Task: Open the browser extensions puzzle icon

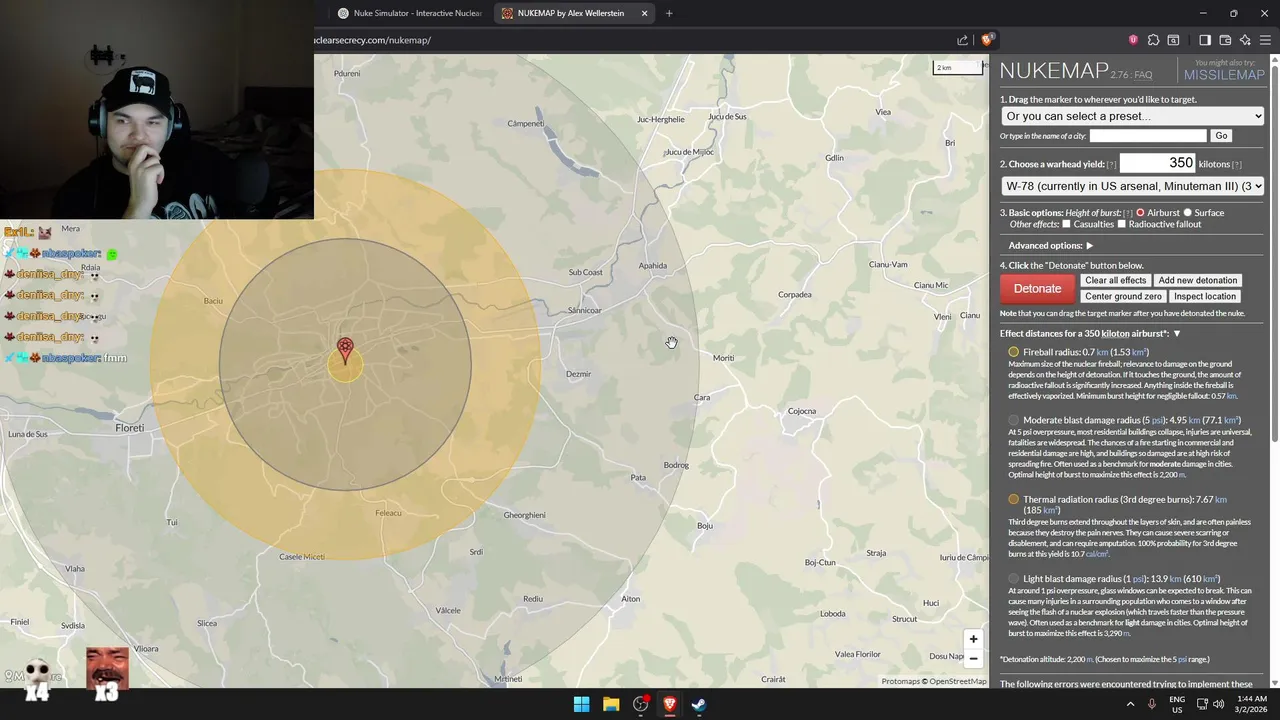Action: pos(1153,40)
